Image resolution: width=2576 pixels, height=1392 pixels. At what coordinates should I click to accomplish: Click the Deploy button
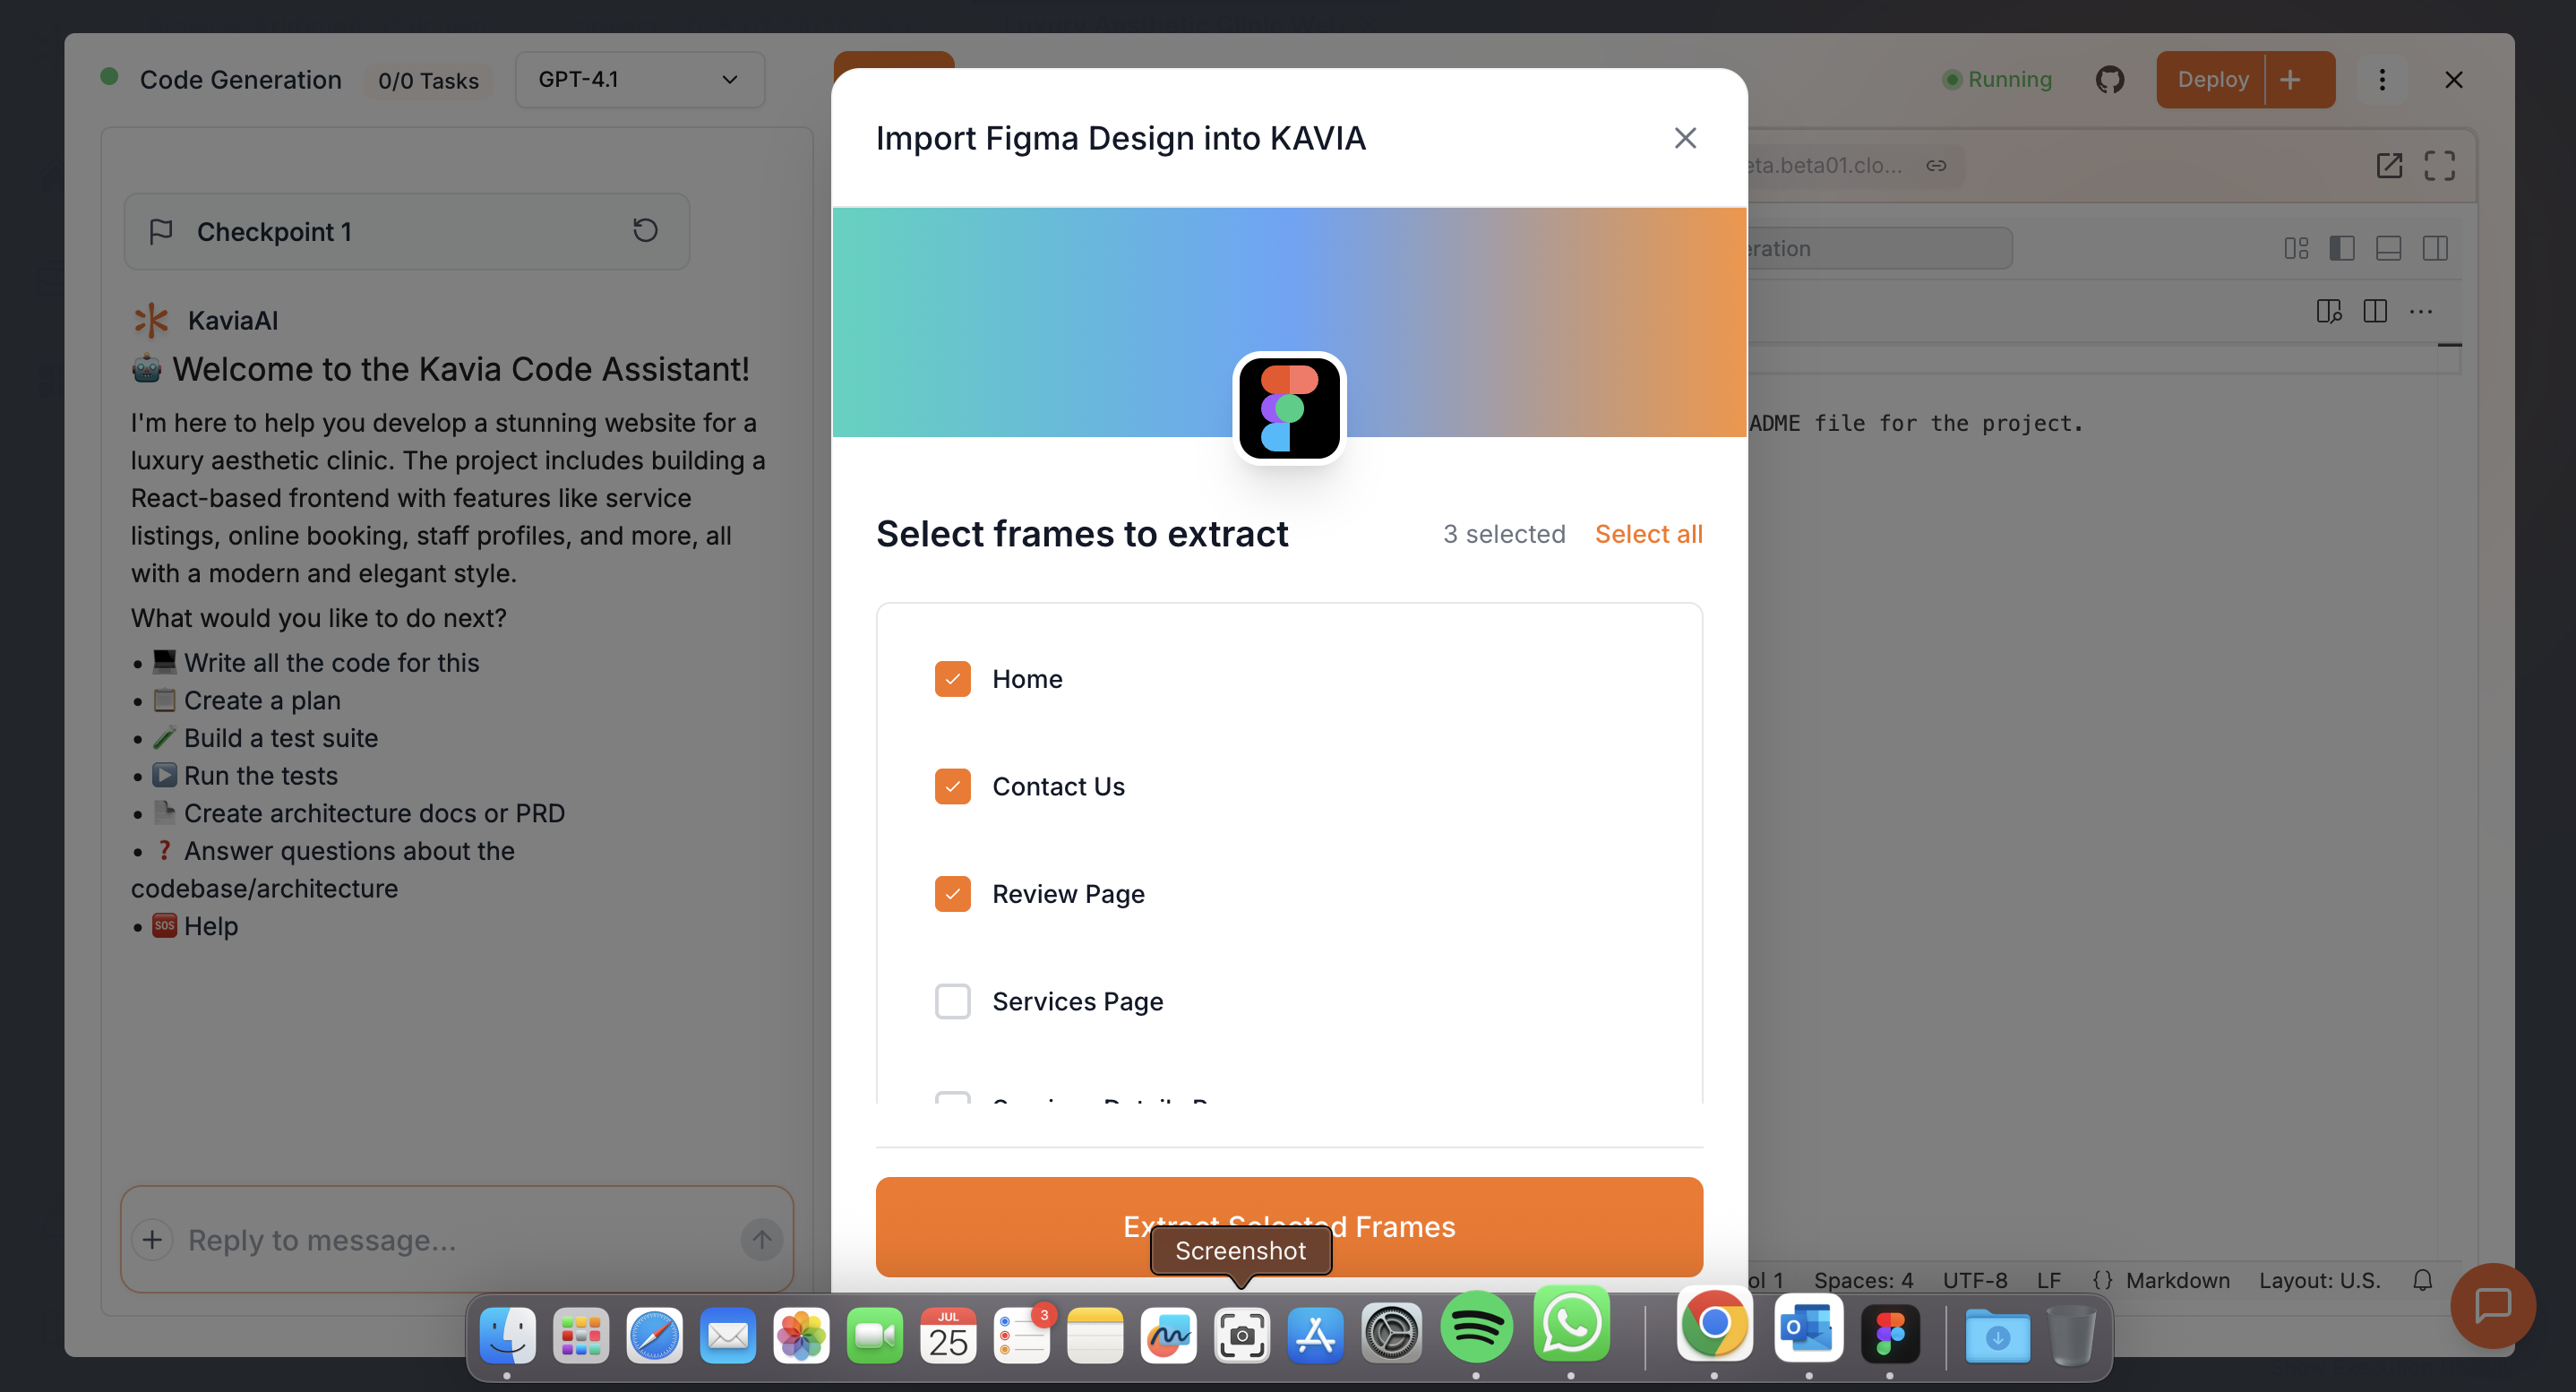2212,79
